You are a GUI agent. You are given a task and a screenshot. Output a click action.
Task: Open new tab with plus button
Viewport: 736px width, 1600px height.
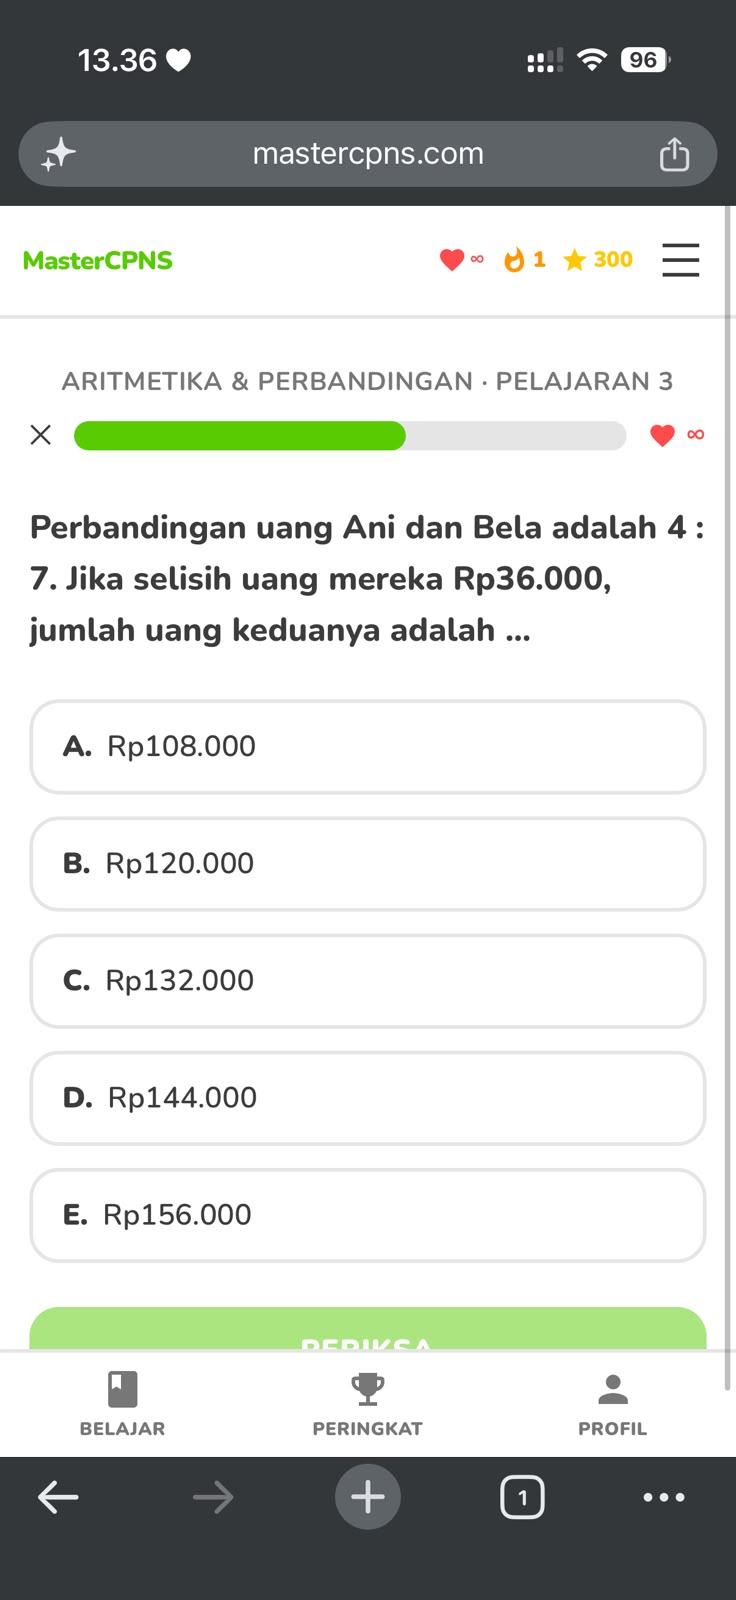pyautogui.click(x=368, y=1497)
